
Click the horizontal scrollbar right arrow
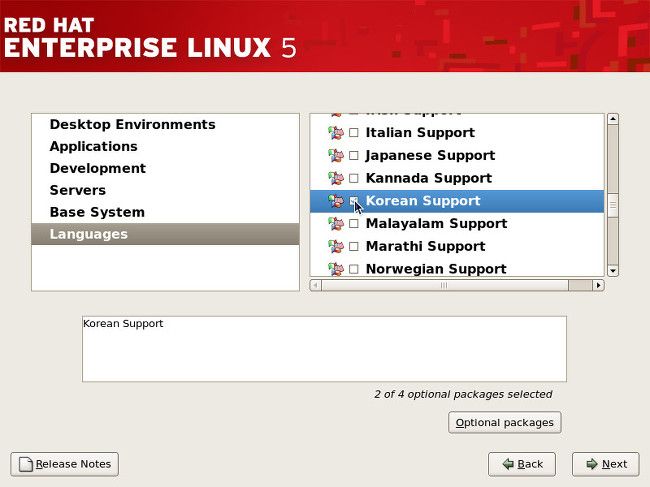click(x=598, y=285)
